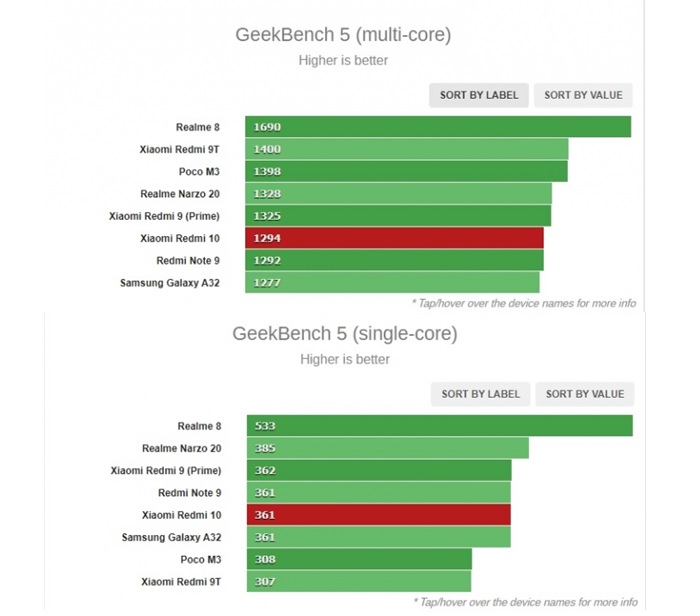Viewport: 700px width, 616px height.
Task: Click the red 361 Xiaomi Redmi 10 bar
Action: click(x=379, y=515)
